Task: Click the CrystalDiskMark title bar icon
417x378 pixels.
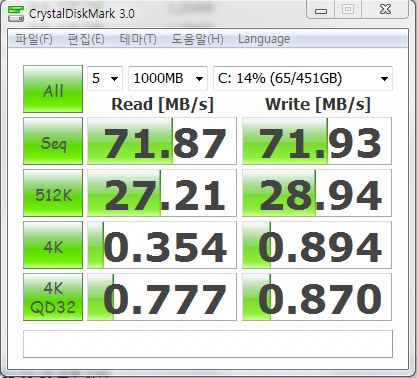Action: [15, 14]
